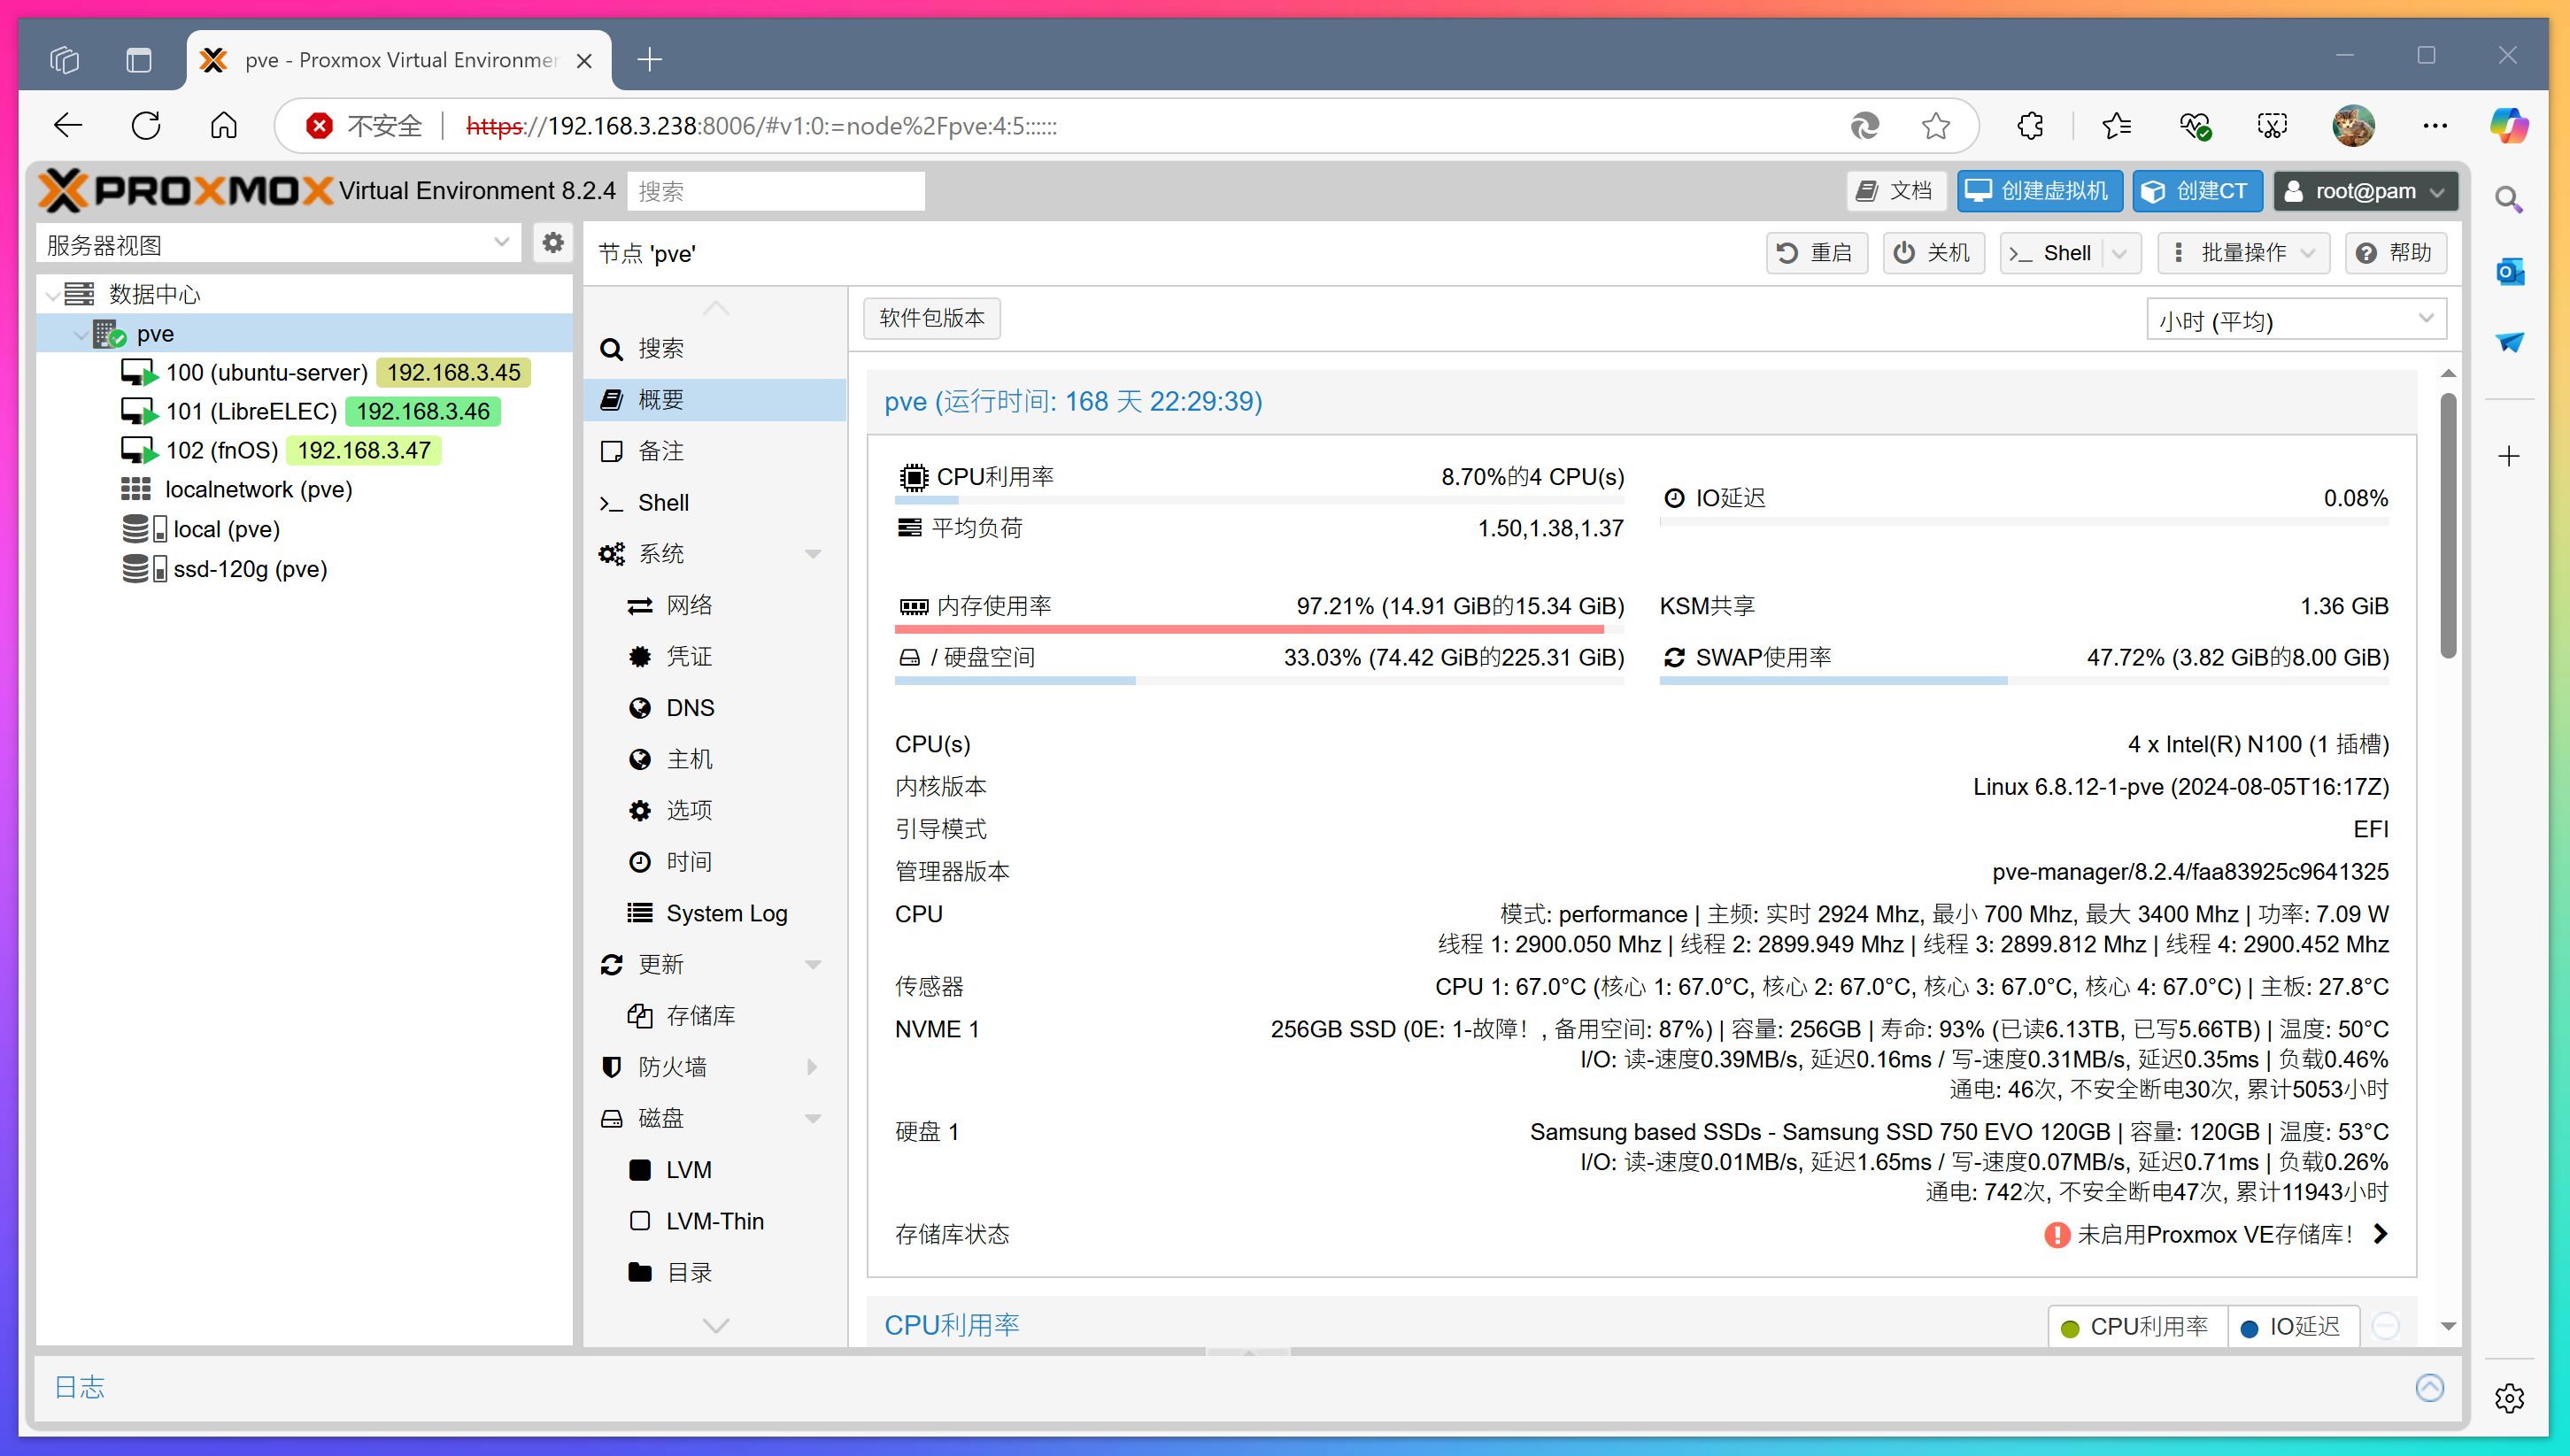2570x1456 pixels.
Task: Click the gear icon beside server view
Action: click(x=552, y=243)
